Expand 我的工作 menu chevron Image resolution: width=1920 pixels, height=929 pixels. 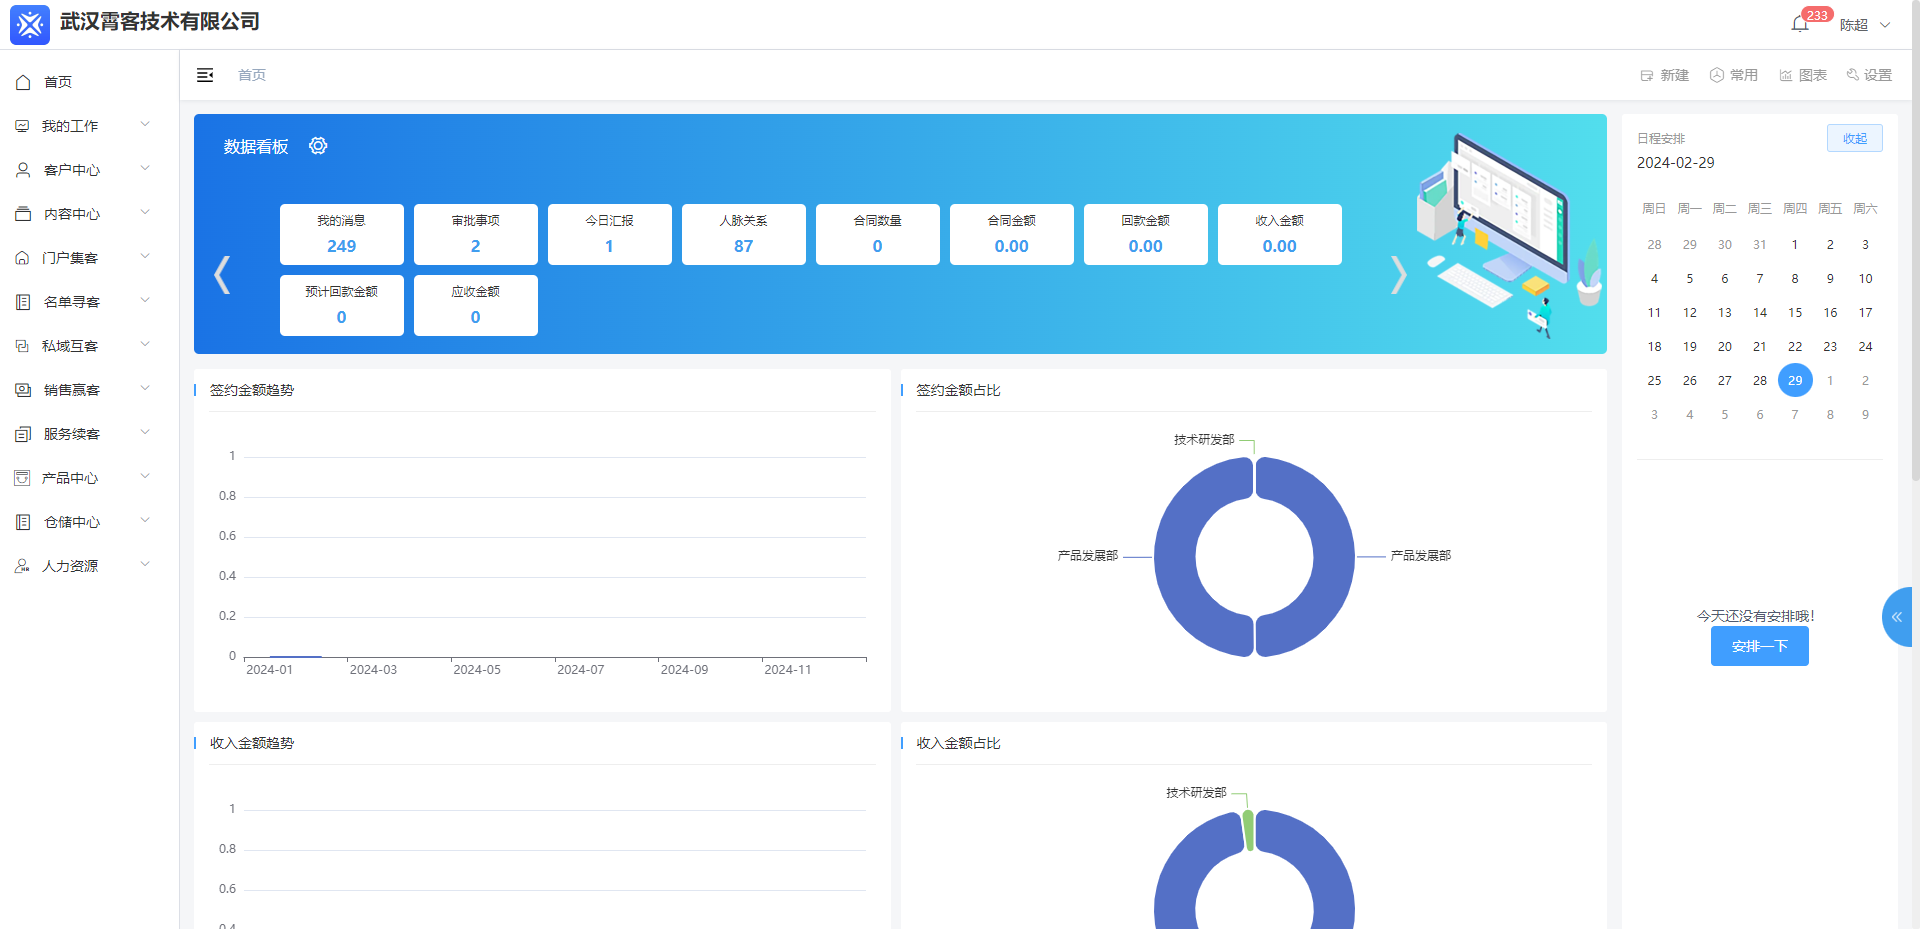(145, 124)
